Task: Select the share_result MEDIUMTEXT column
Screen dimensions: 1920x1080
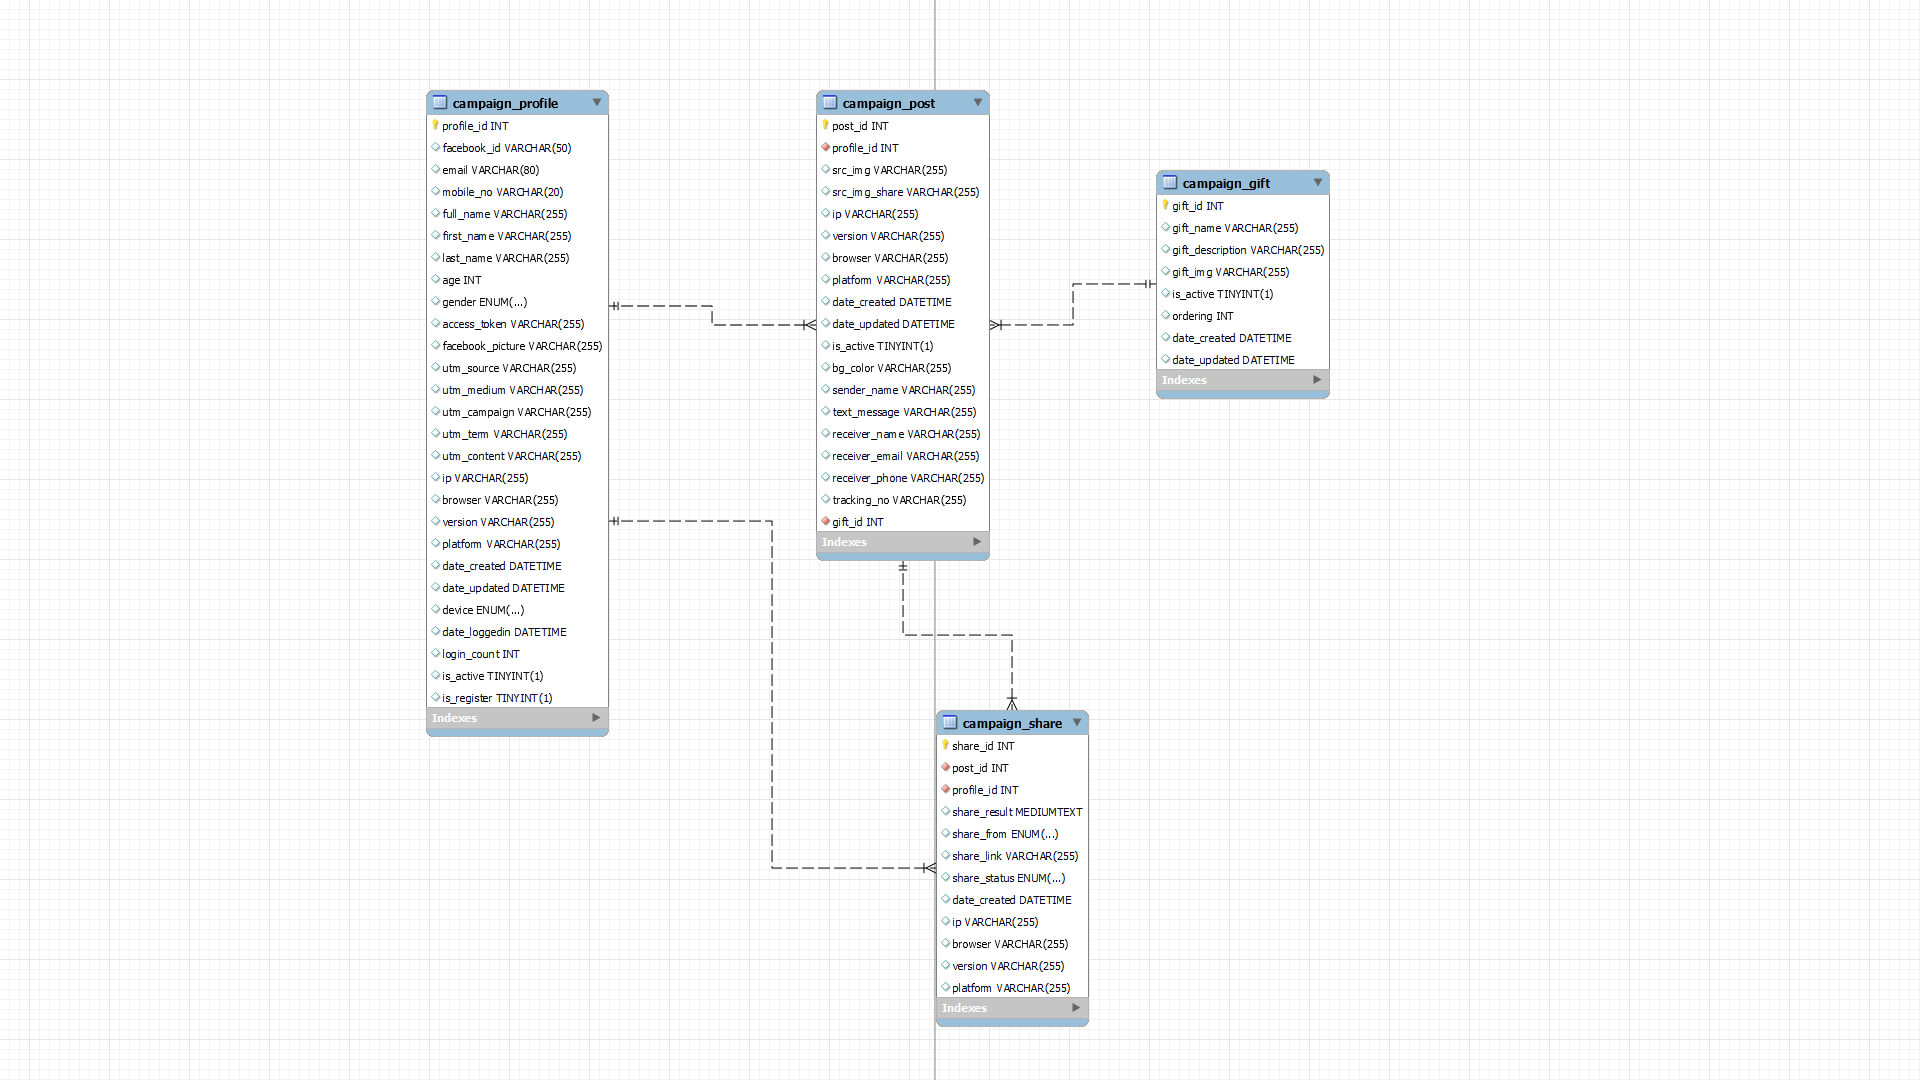Action: [x=1017, y=812]
